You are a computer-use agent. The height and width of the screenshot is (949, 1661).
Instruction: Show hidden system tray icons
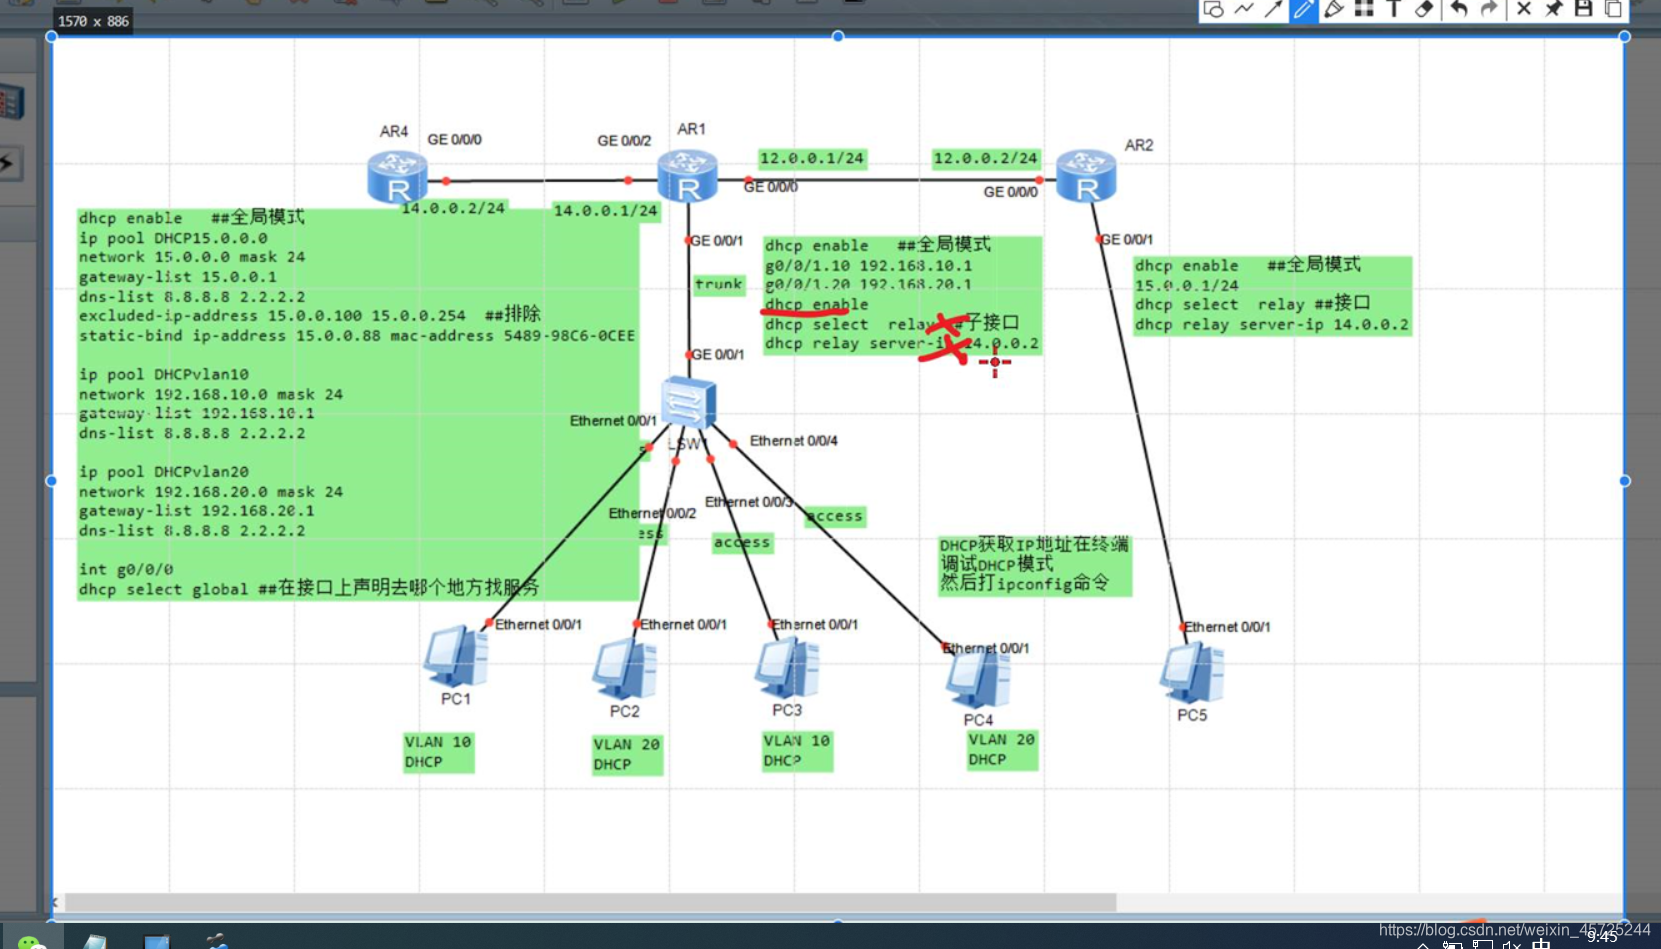[x=1422, y=944]
